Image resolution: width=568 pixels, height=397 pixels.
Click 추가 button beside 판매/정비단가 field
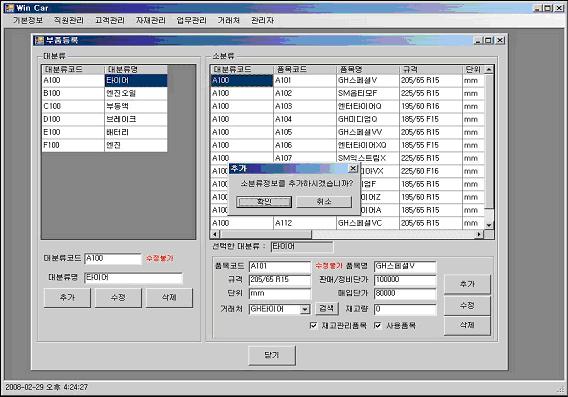[467, 284]
